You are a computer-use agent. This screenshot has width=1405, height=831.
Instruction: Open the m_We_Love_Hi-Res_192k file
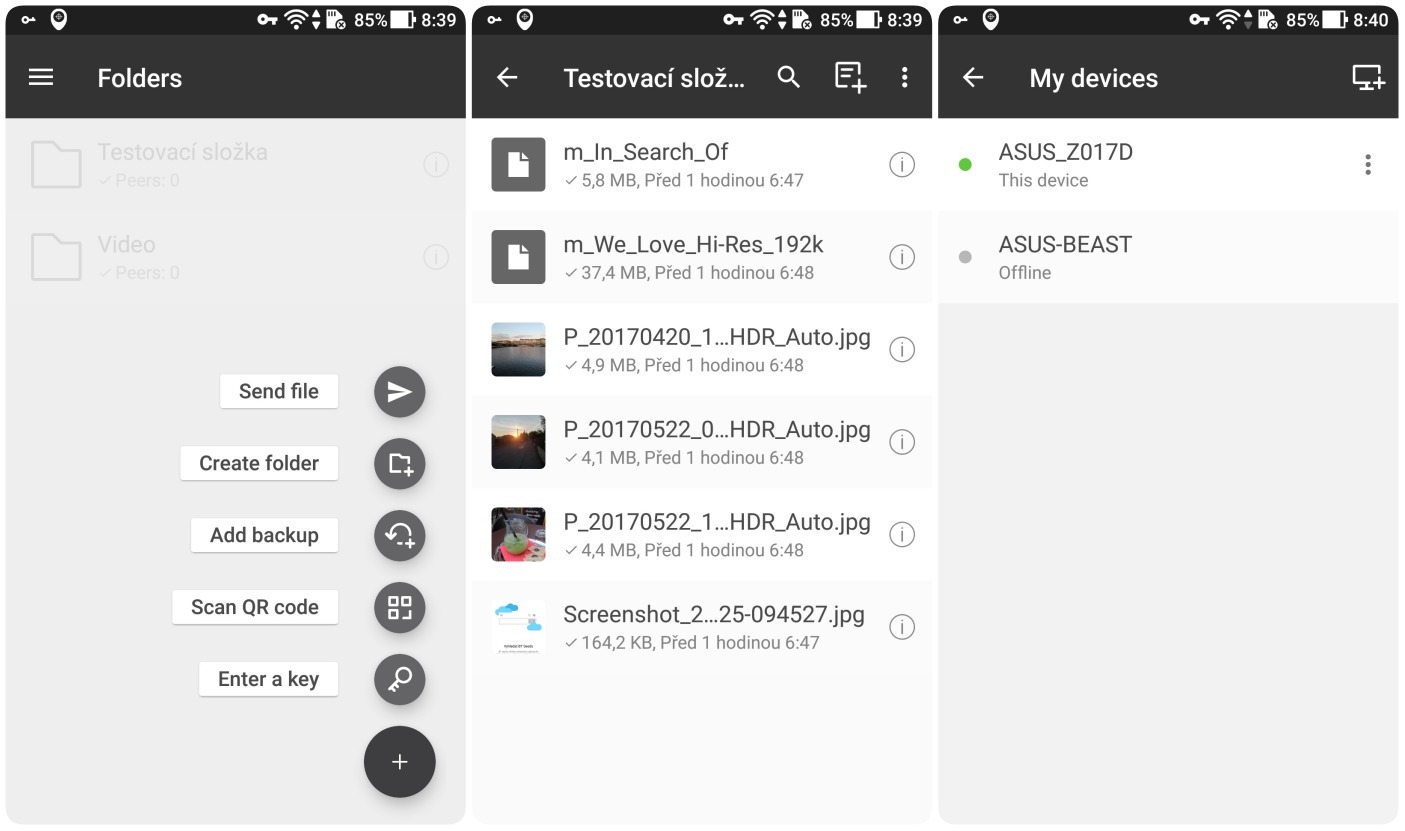pos(693,257)
